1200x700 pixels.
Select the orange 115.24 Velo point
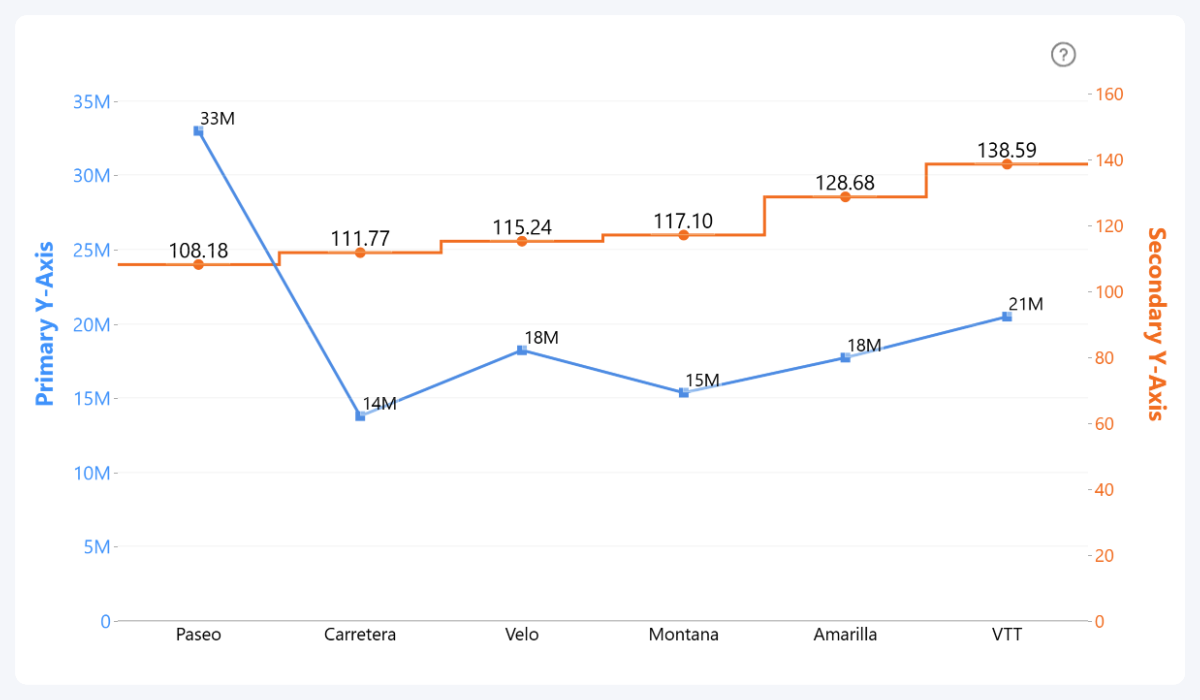click(522, 241)
